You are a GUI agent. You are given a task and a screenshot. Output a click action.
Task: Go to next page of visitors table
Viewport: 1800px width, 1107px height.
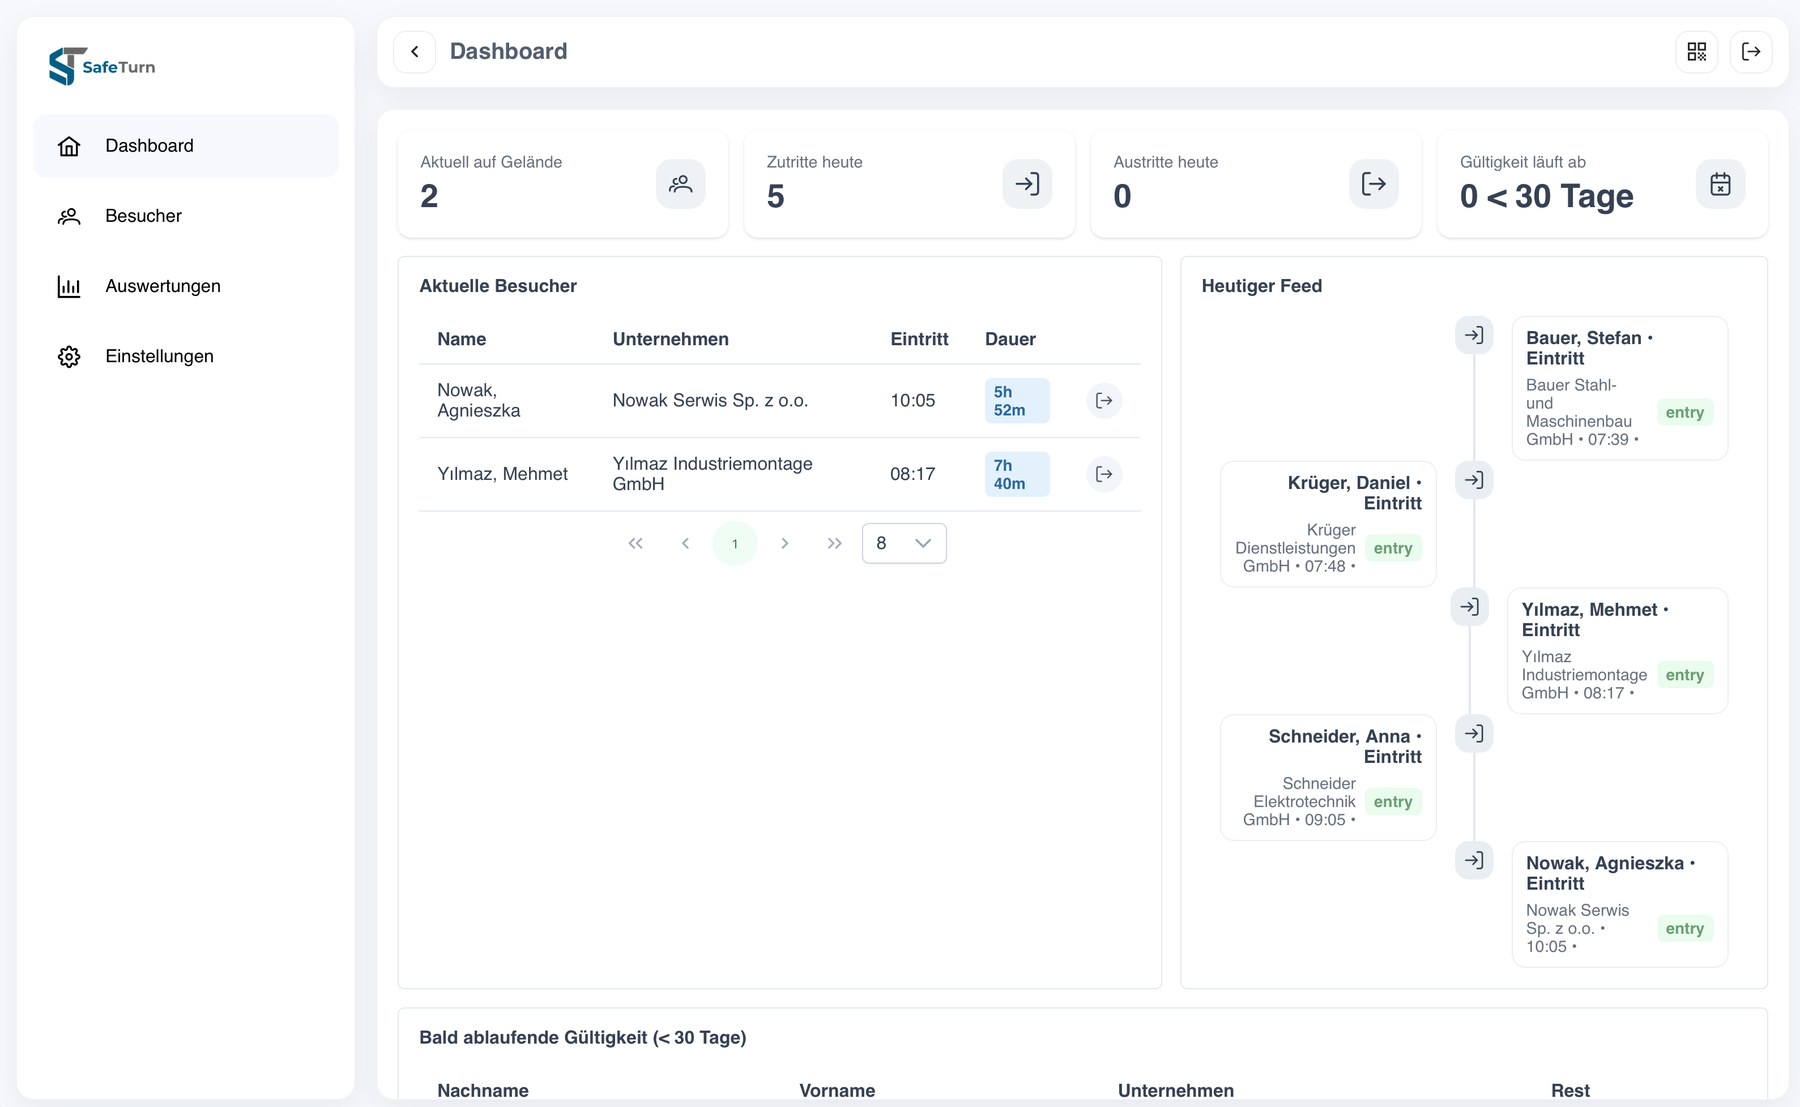785,543
